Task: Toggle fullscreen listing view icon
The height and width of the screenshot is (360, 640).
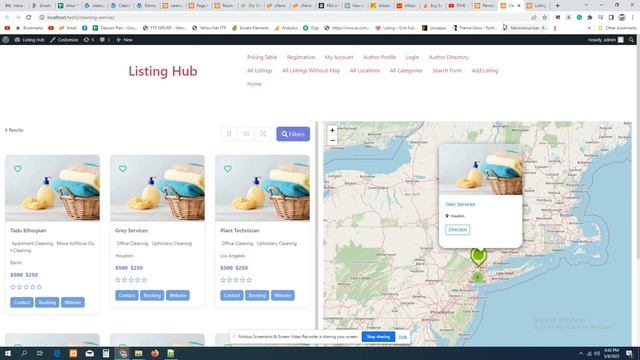Action: (x=263, y=134)
